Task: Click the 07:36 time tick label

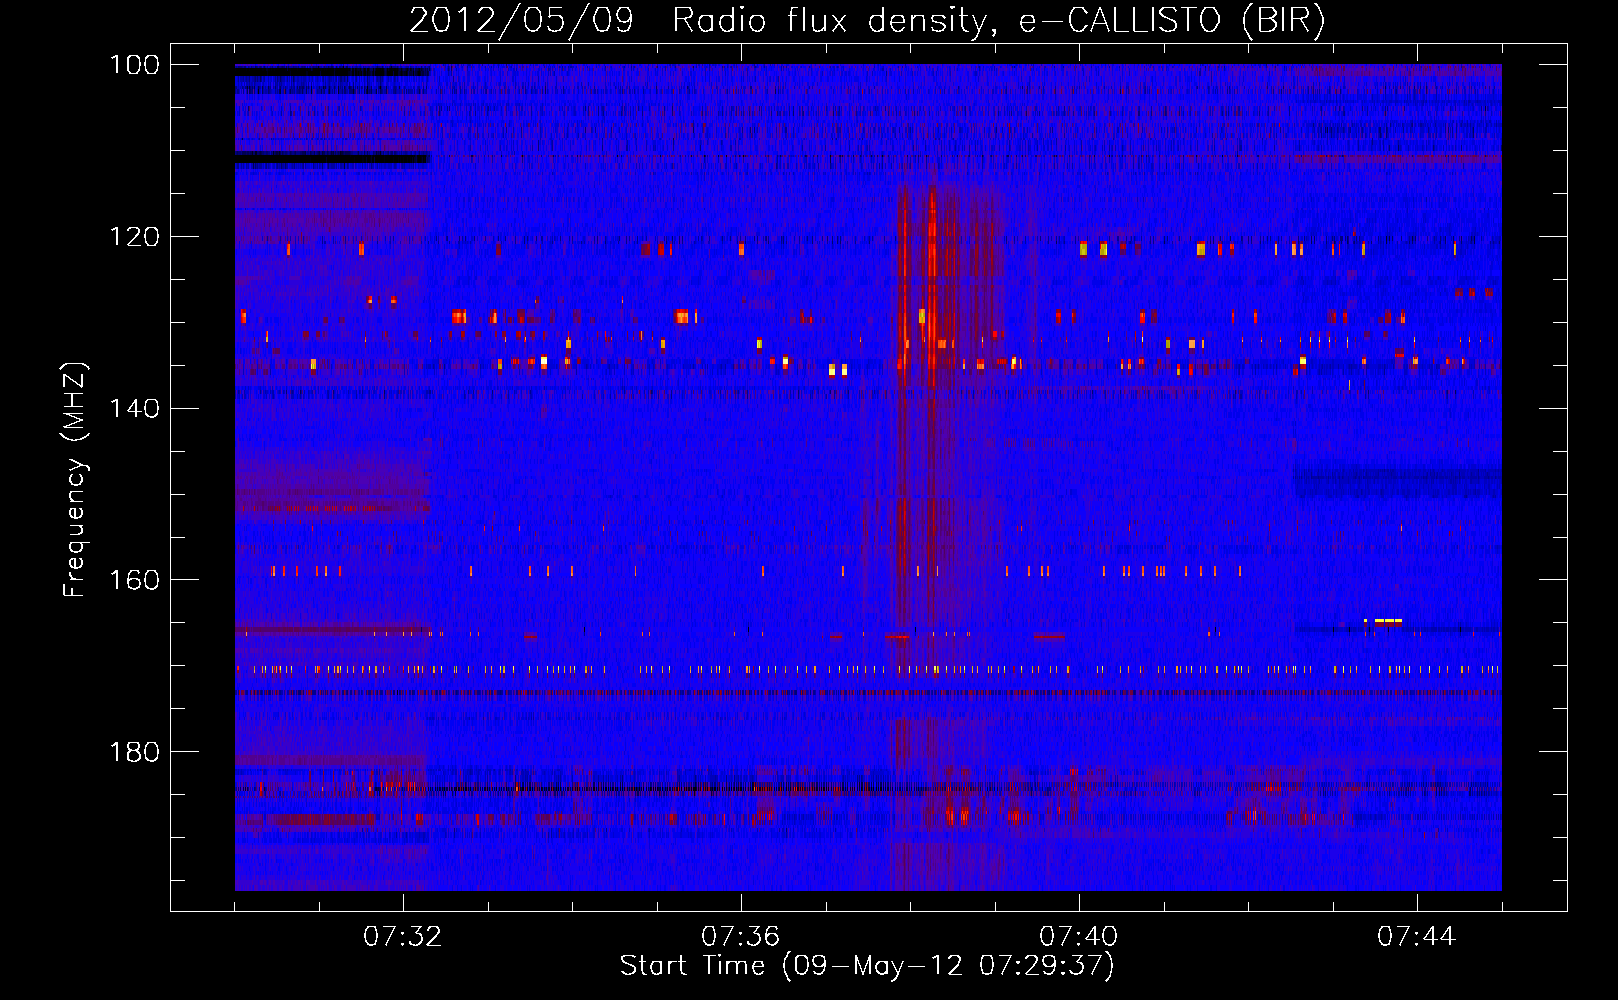Action: tap(741, 937)
